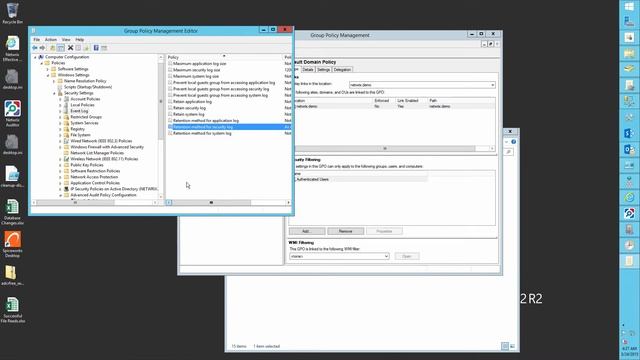640x360 pixels.
Task: Click the Properties icon in the editor toolbar
Action: pos(78,48)
